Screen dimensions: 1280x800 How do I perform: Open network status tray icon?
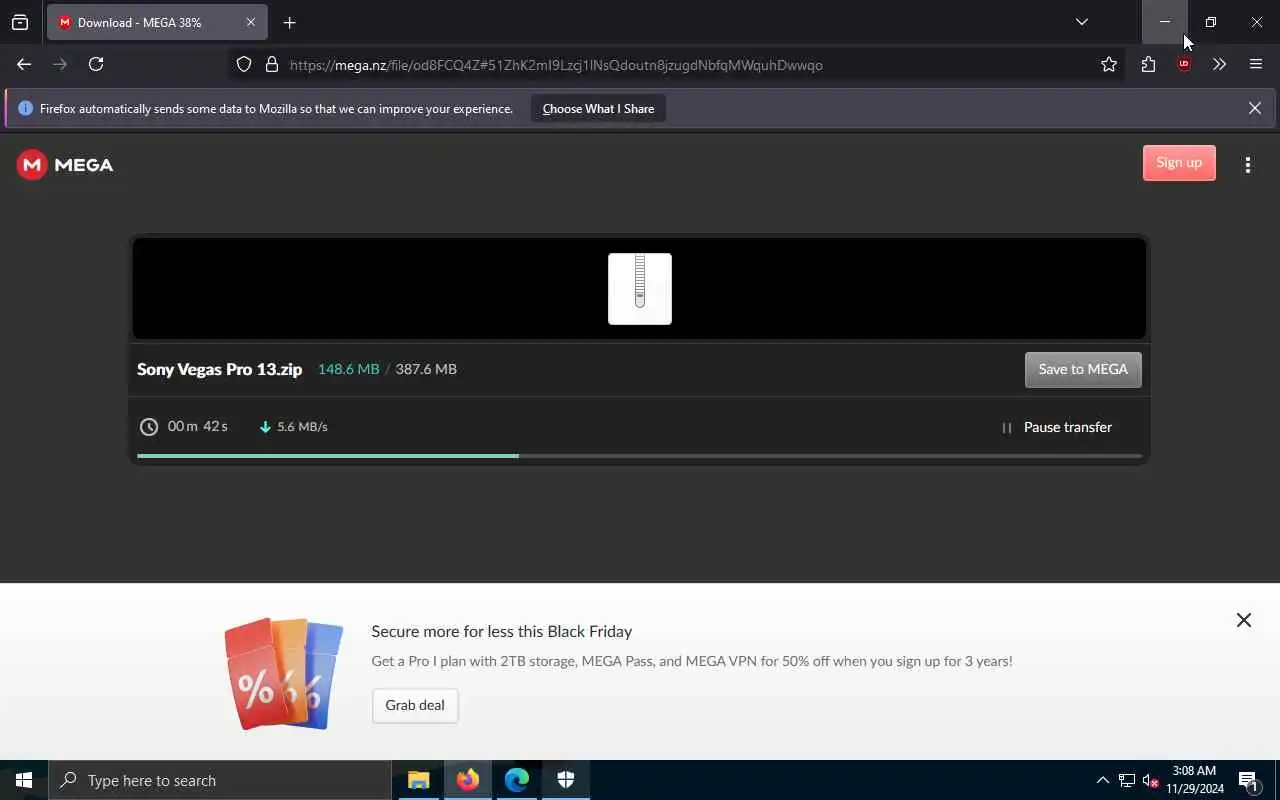[x=1127, y=780]
